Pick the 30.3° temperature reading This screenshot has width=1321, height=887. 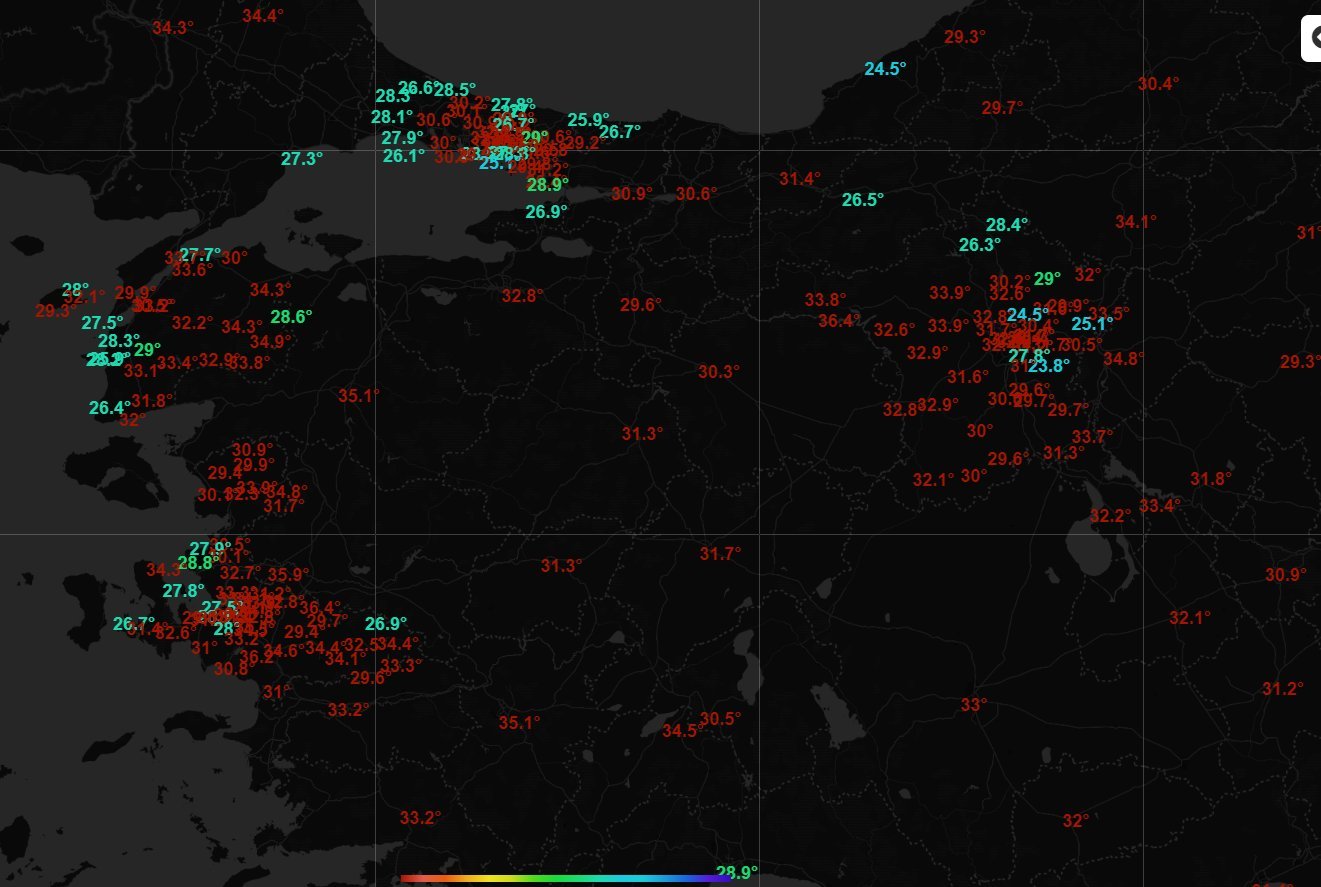pos(719,372)
